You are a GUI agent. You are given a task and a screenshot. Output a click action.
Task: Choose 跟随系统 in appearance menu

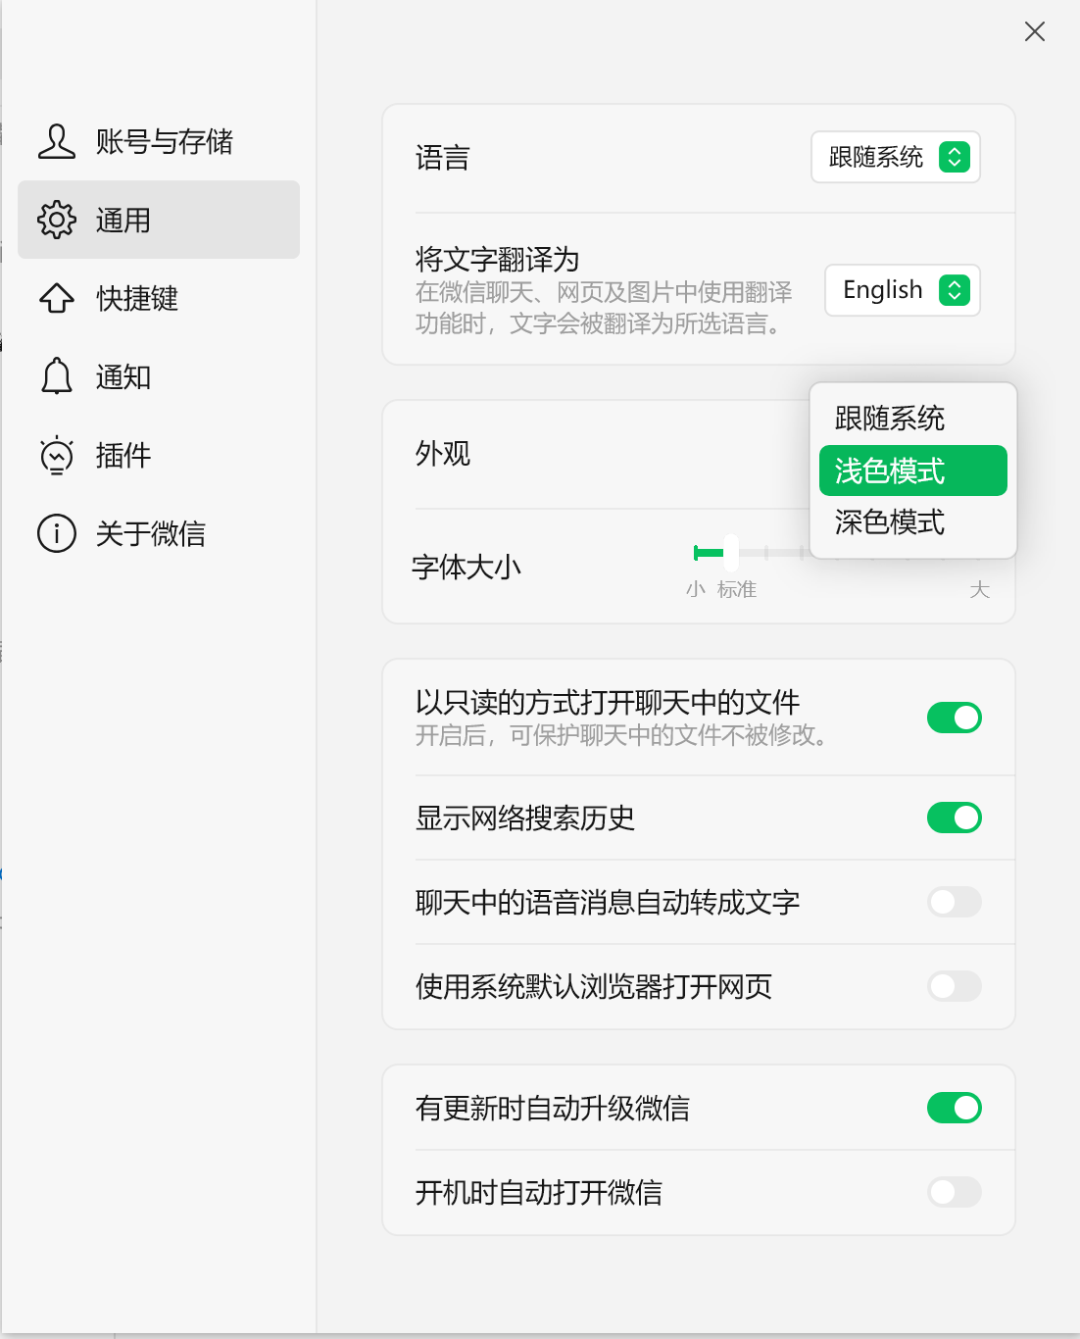coord(890,418)
